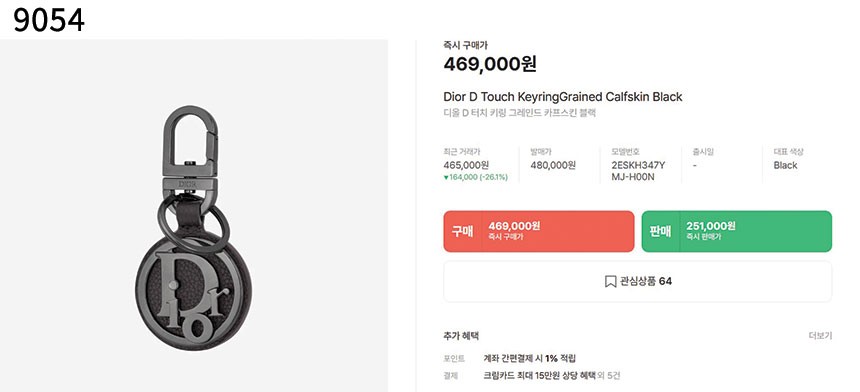
Task: Click the 관심상품 64 wishlist button
Action: pyautogui.click(x=638, y=282)
